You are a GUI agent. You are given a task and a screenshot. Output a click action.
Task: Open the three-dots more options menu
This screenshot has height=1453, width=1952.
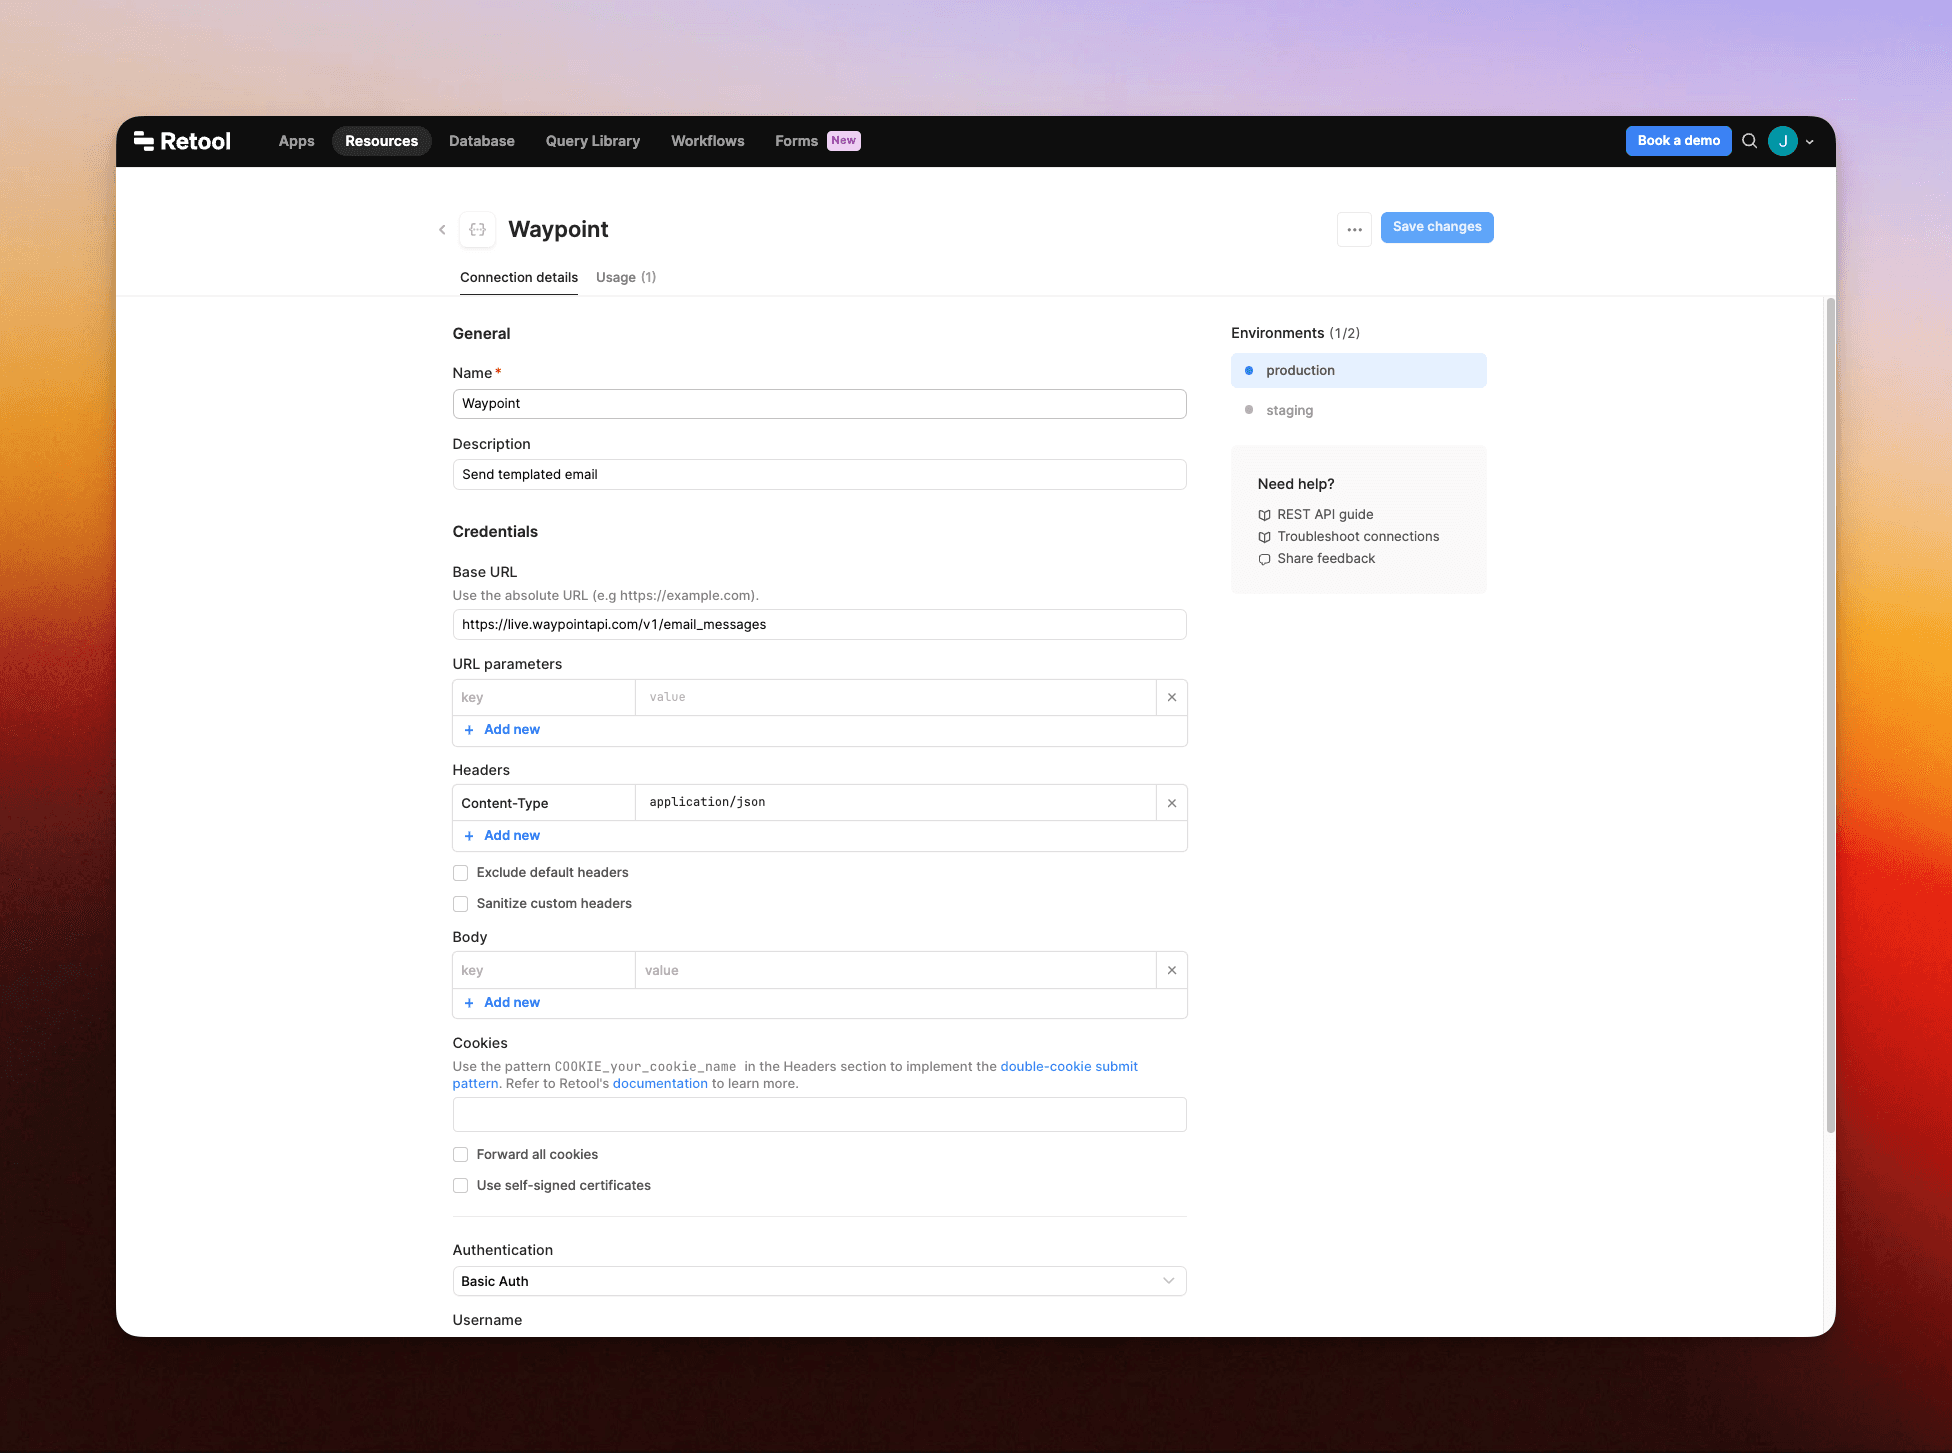(1354, 230)
